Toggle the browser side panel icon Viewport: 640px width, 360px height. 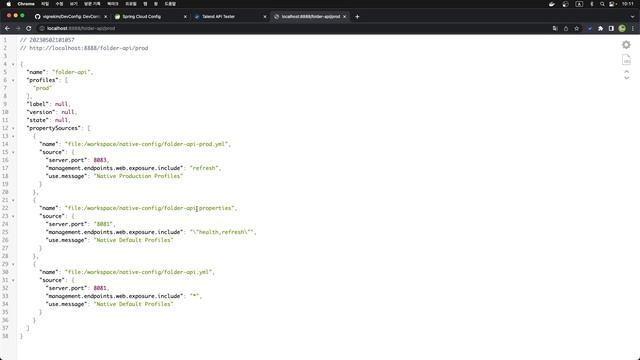coord(611,29)
